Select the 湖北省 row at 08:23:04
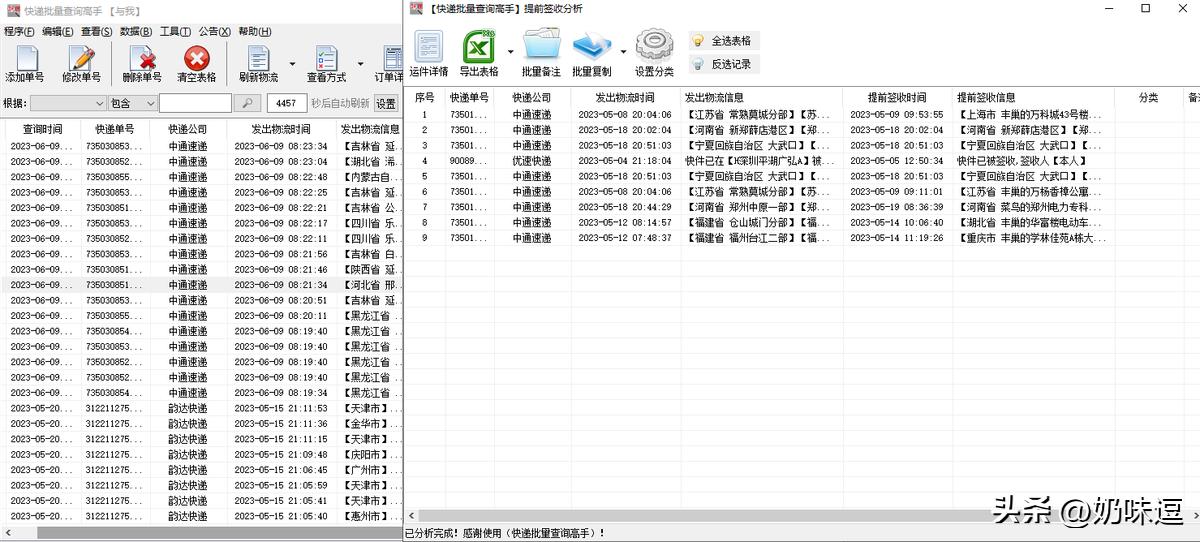The width and height of the screenshot is (1200, 542). [x=201, y=161]
